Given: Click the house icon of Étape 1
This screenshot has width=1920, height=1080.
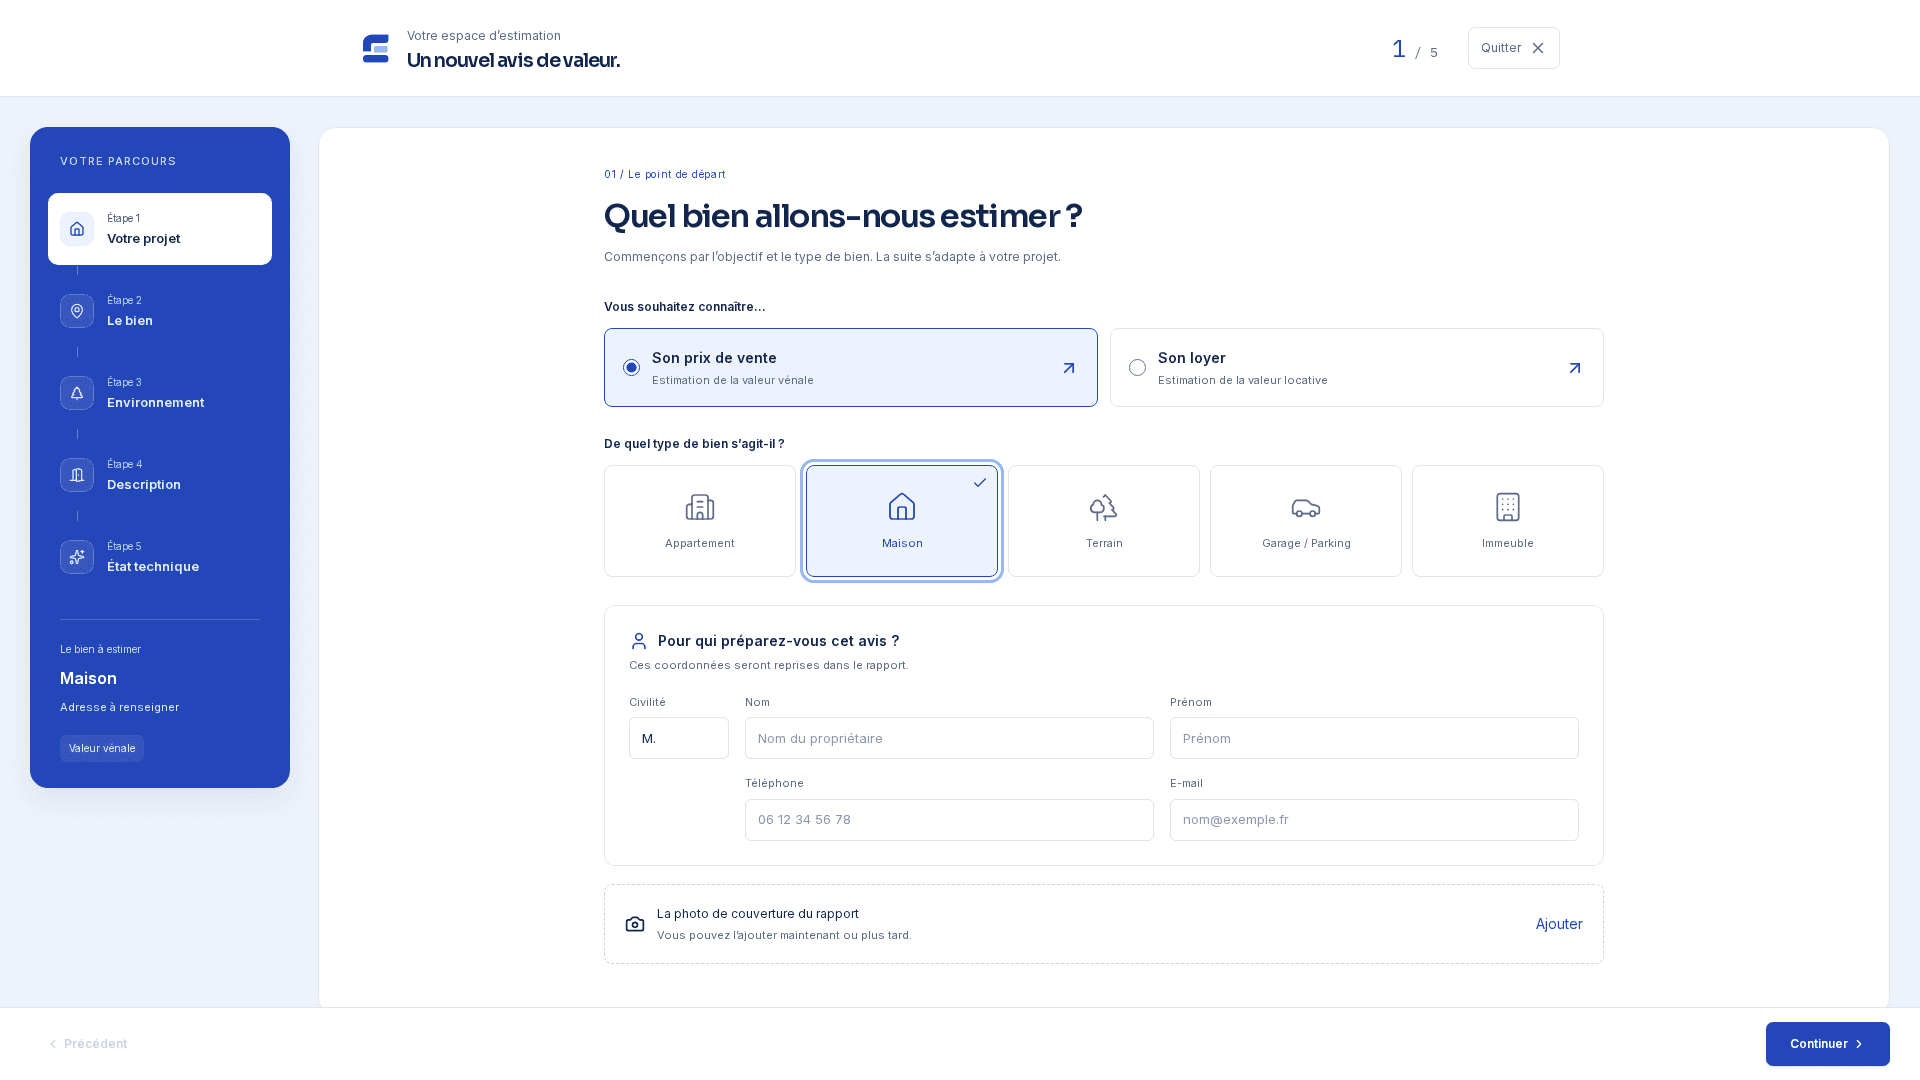Looking at the screenshot, I should pos(77,229).
